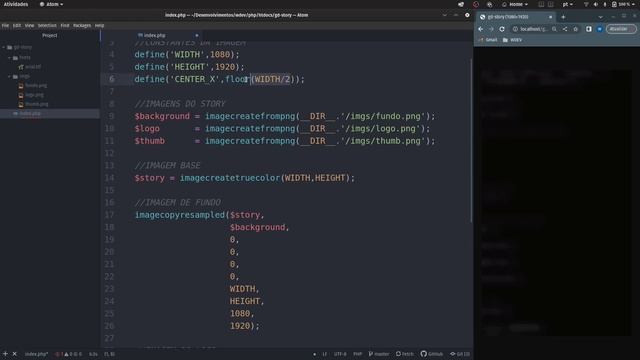Screen dimensions: 640x360
Task: Change the PHP grammar selector
Action: tap(358, 354)
